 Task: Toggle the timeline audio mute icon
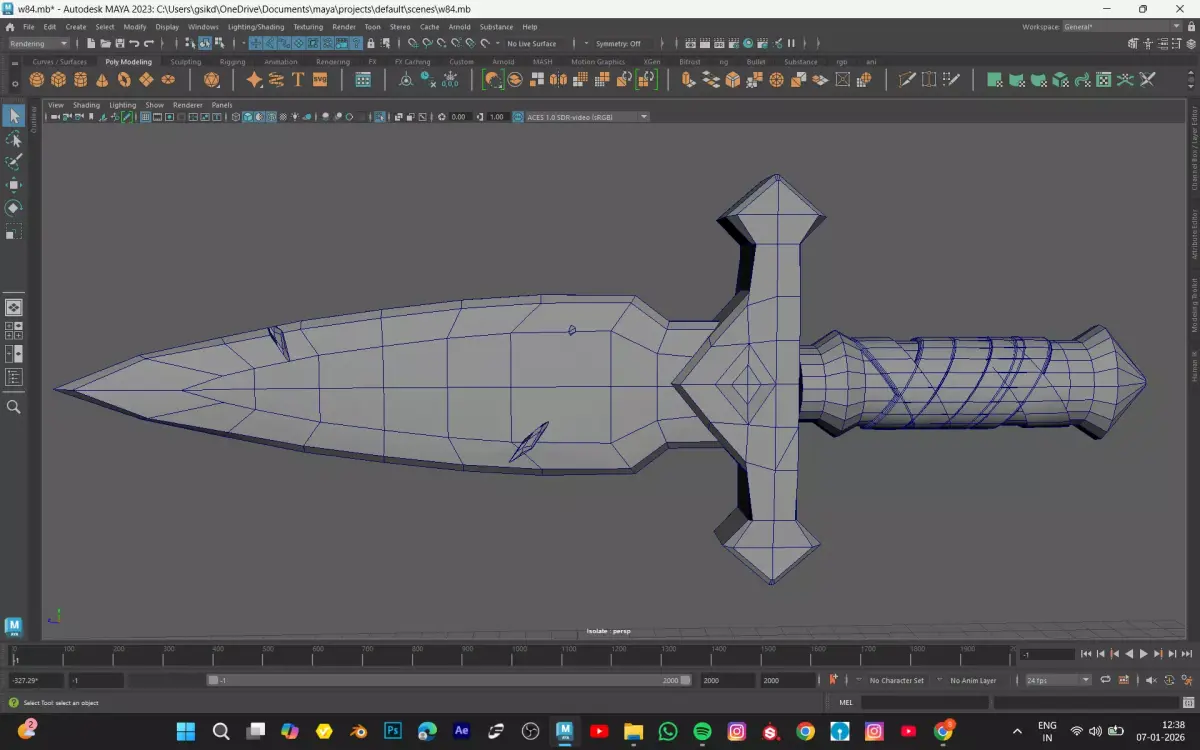click(x=1150, y=680)
